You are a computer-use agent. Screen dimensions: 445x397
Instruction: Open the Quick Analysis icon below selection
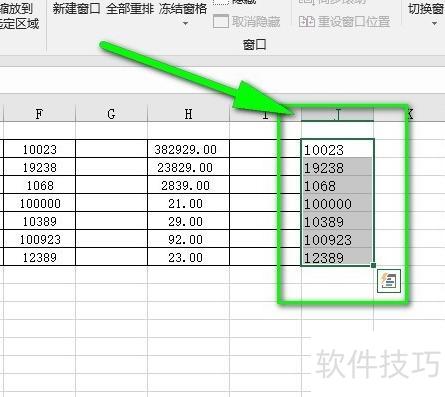pyautogui.click(x=389, y=281)
